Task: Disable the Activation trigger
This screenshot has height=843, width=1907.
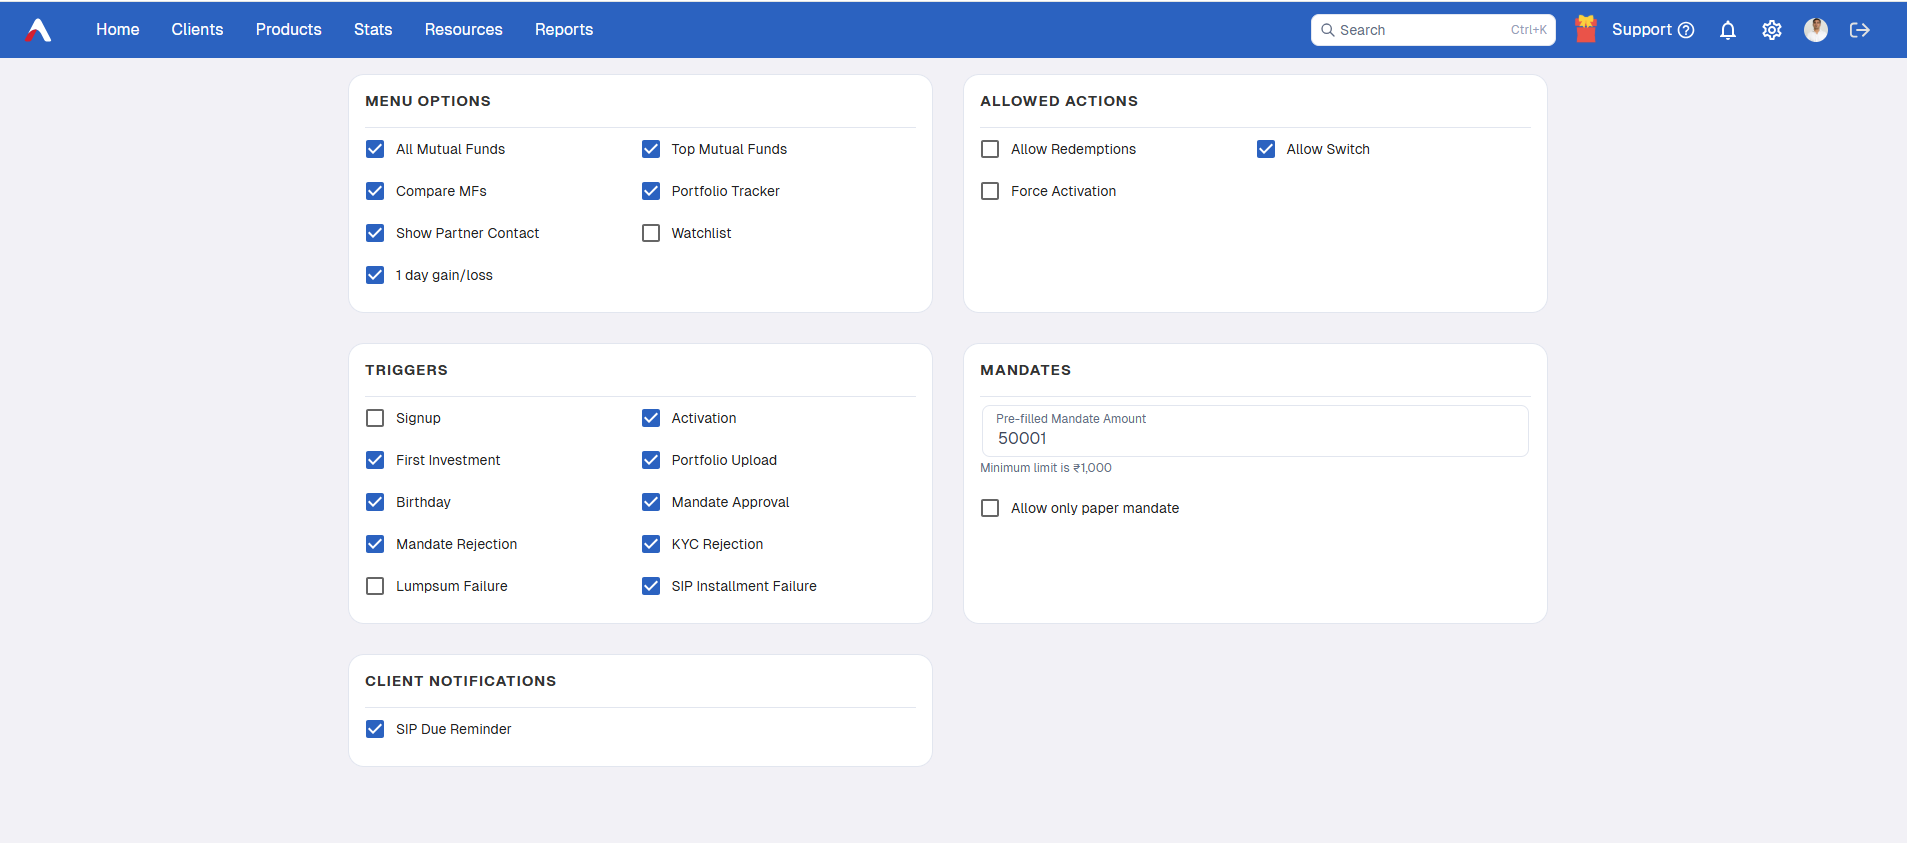Action: 651,418
